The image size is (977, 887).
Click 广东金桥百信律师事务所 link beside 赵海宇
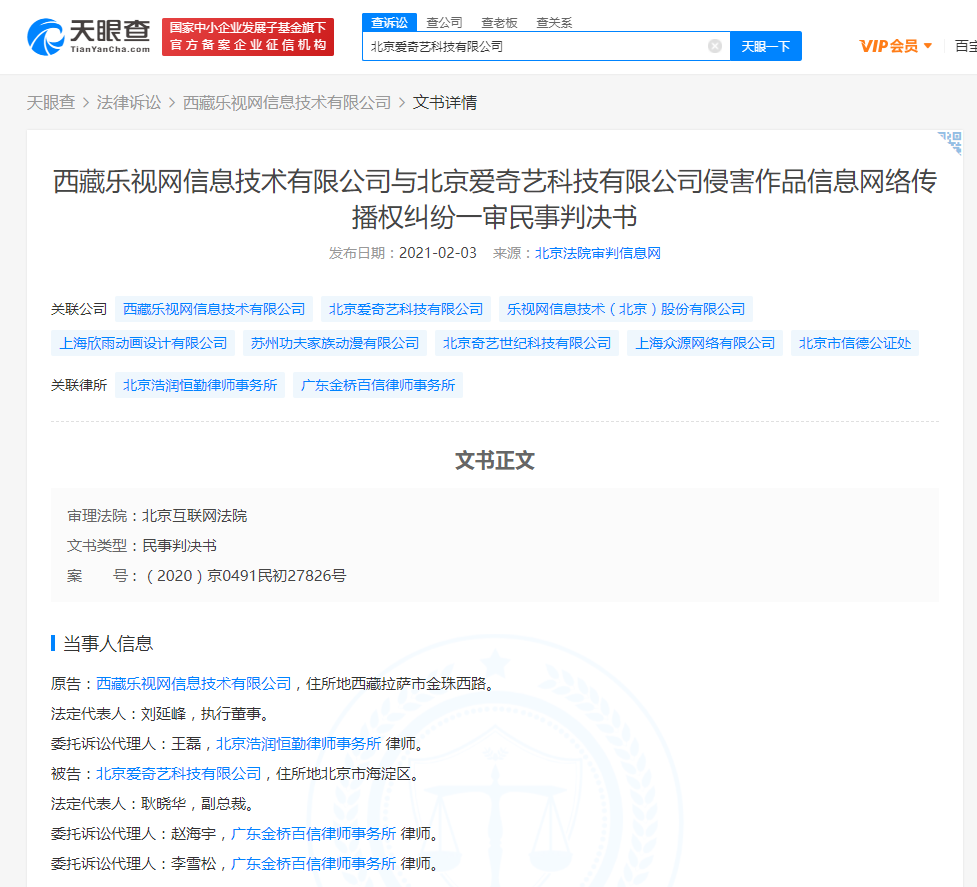313,833
